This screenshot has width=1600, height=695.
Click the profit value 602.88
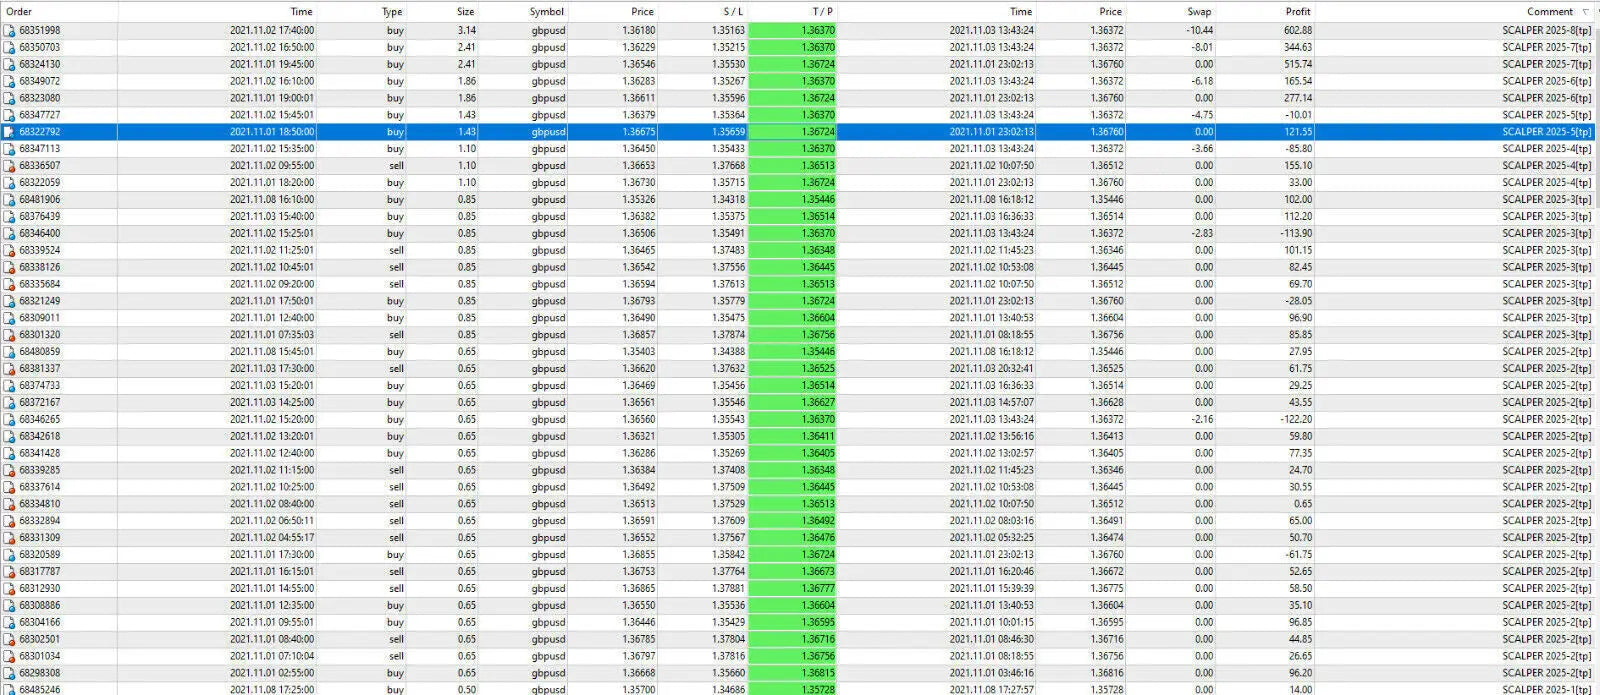click(1298, 30)
